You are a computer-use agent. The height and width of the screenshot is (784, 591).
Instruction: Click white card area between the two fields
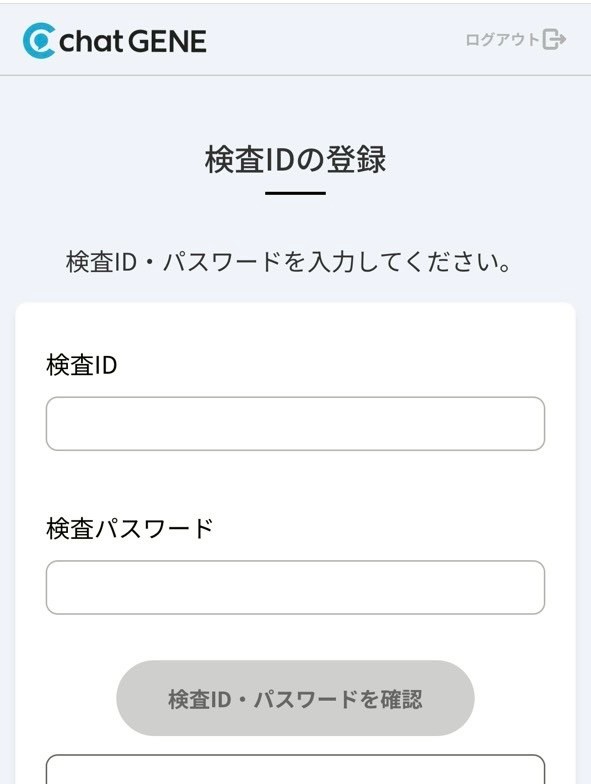pos(295,482)
